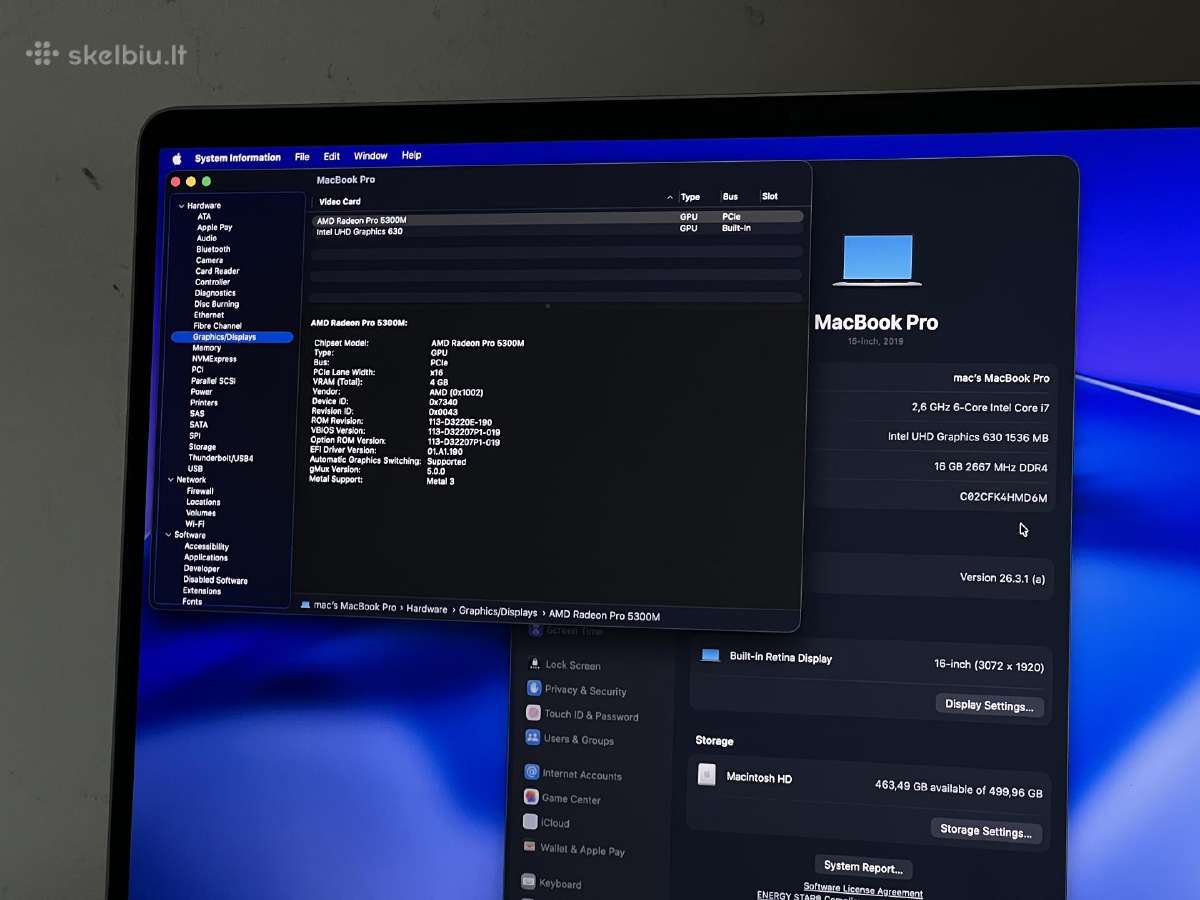Select Card Reader entry
The height and width of the screenshot is (900, 1200).
click(217, 271)
